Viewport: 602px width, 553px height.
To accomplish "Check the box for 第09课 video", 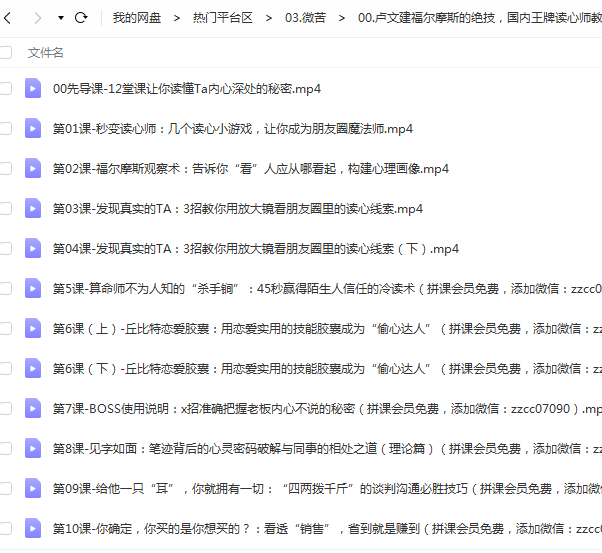I will tap(5, 488).
